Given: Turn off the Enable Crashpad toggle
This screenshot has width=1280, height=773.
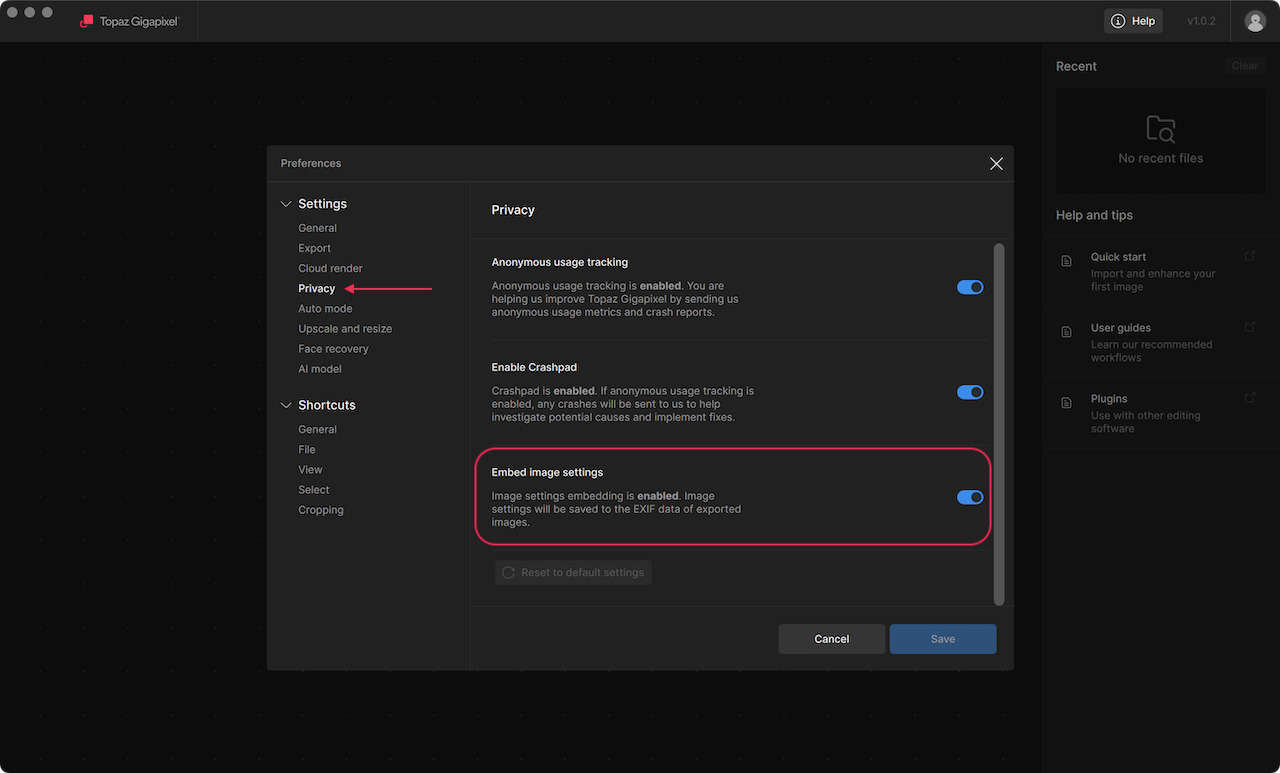Looking at the screenshot, I should [x=970, y=392].
